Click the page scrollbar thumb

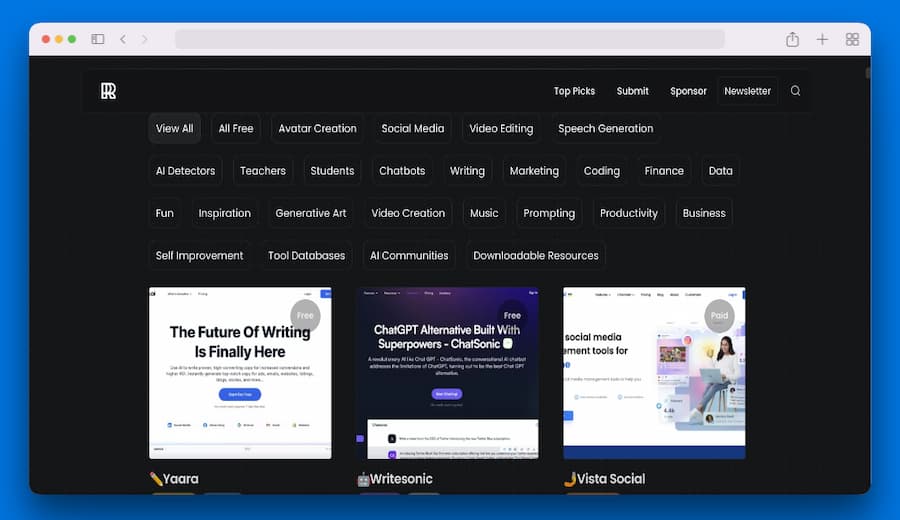tap(867, 73)
